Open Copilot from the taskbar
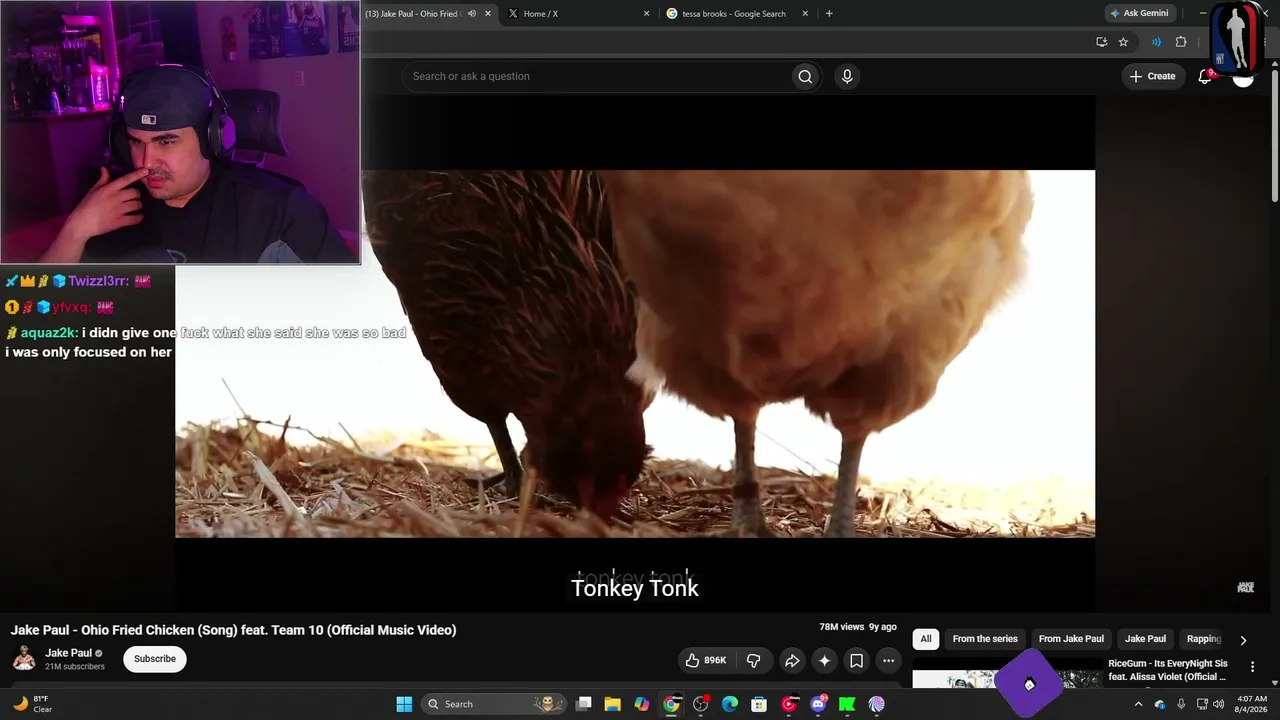Viewport: 1280px width, 720px height. [x=642, y=704]
